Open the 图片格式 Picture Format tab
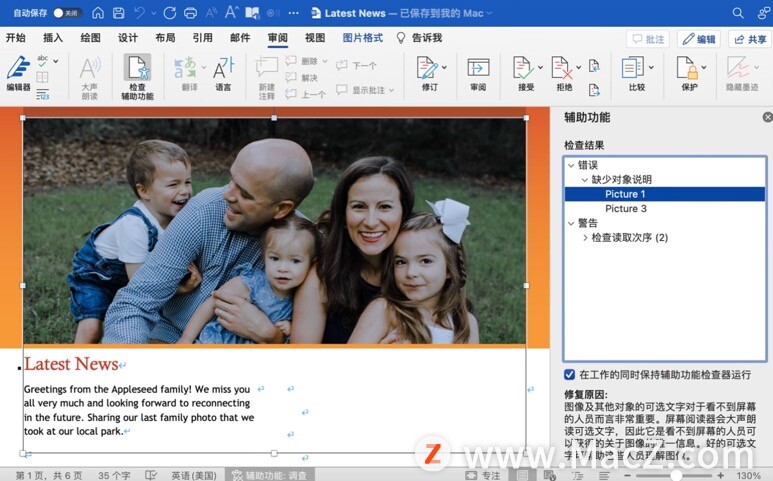 363,37
